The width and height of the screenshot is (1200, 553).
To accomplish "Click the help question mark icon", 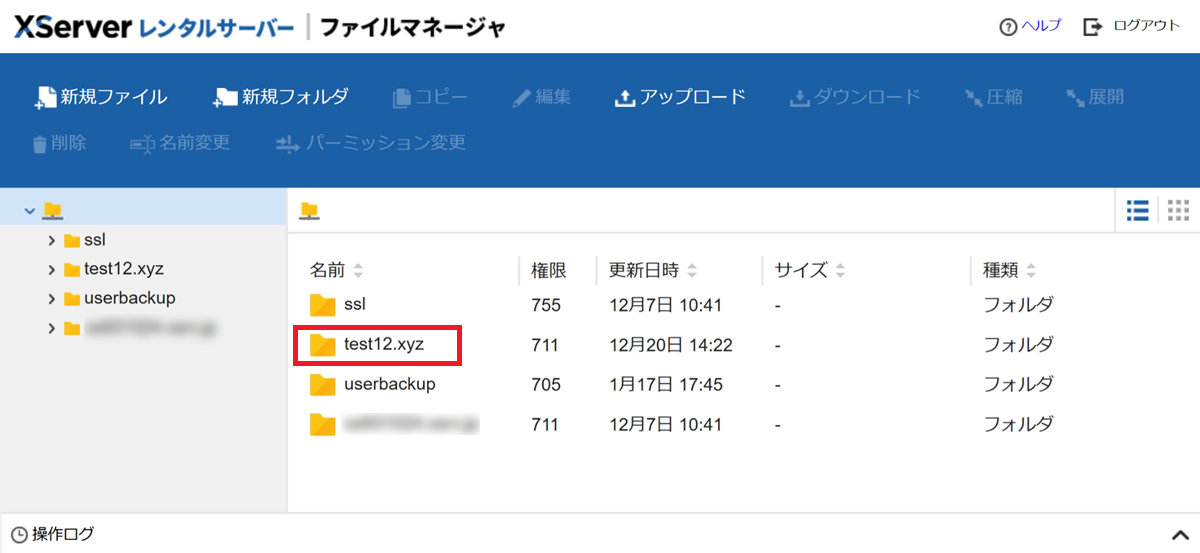I will point(1008,27).
